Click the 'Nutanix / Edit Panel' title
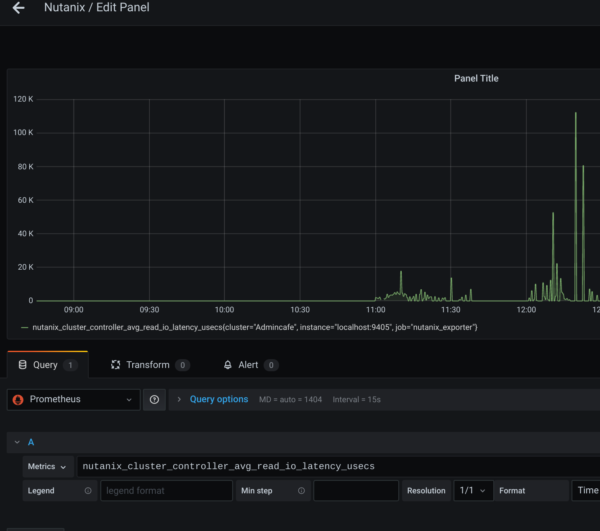This screenshot has height=531, width=600. pyautogui.click(x=97, y=7)
